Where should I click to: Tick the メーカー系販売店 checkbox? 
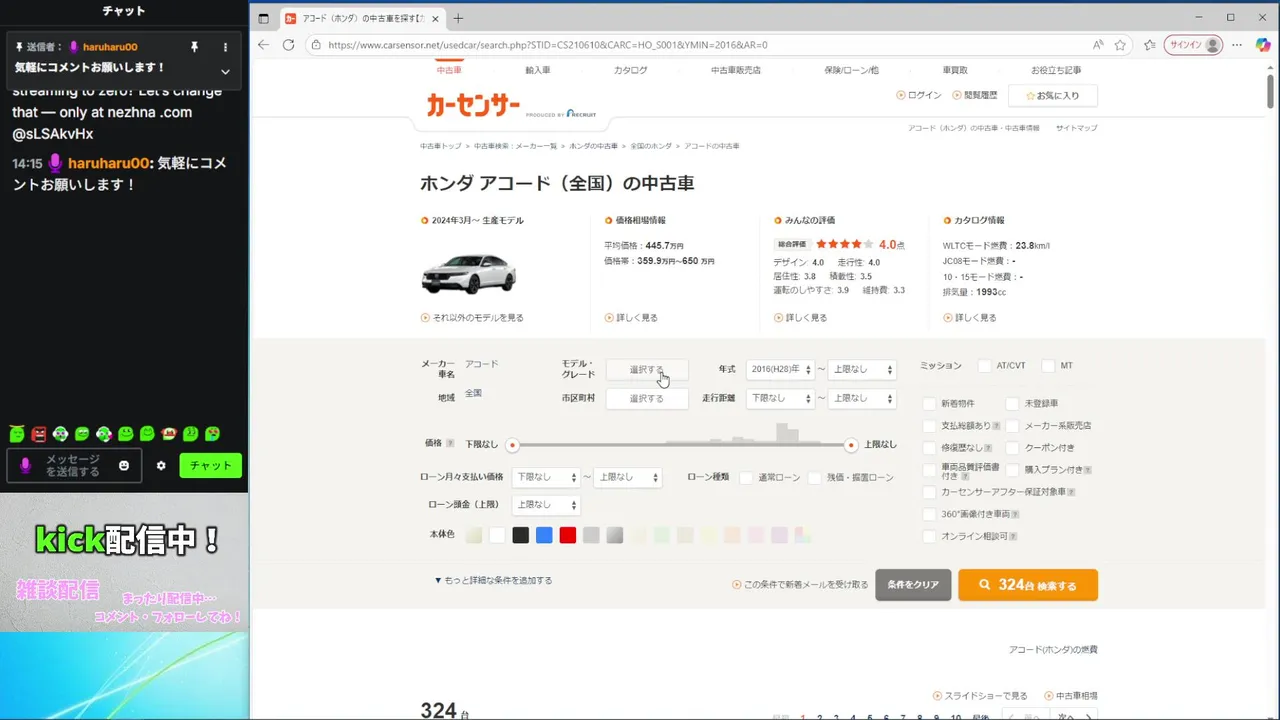[1014, 426]
